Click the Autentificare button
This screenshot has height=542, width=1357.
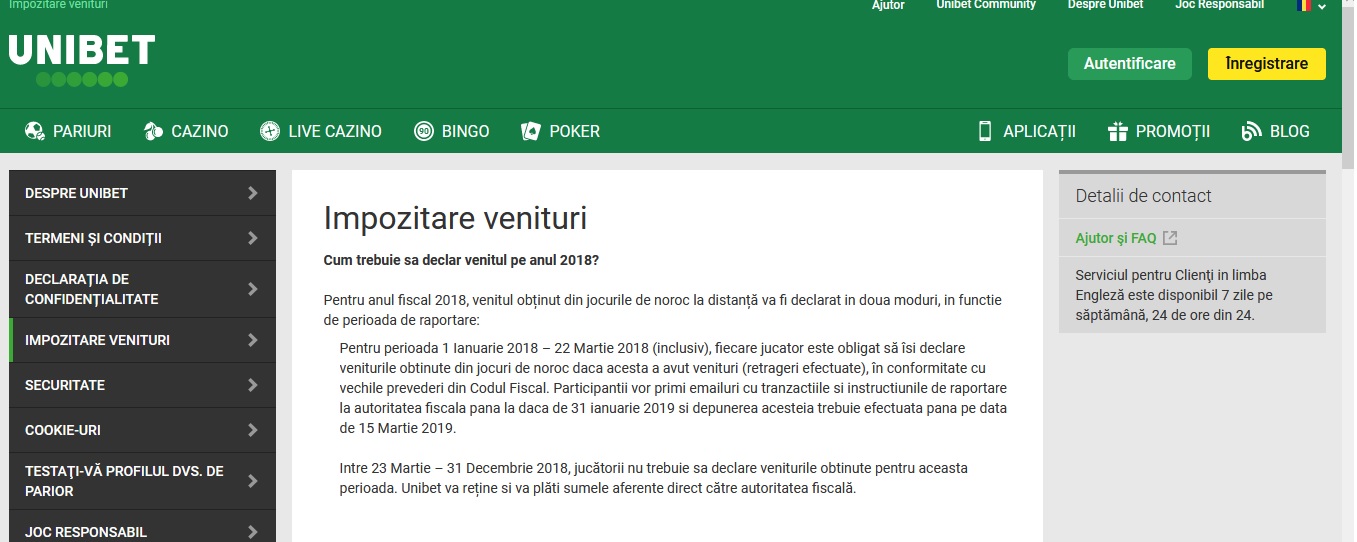pyautogui.click(x=1130, y=64)
